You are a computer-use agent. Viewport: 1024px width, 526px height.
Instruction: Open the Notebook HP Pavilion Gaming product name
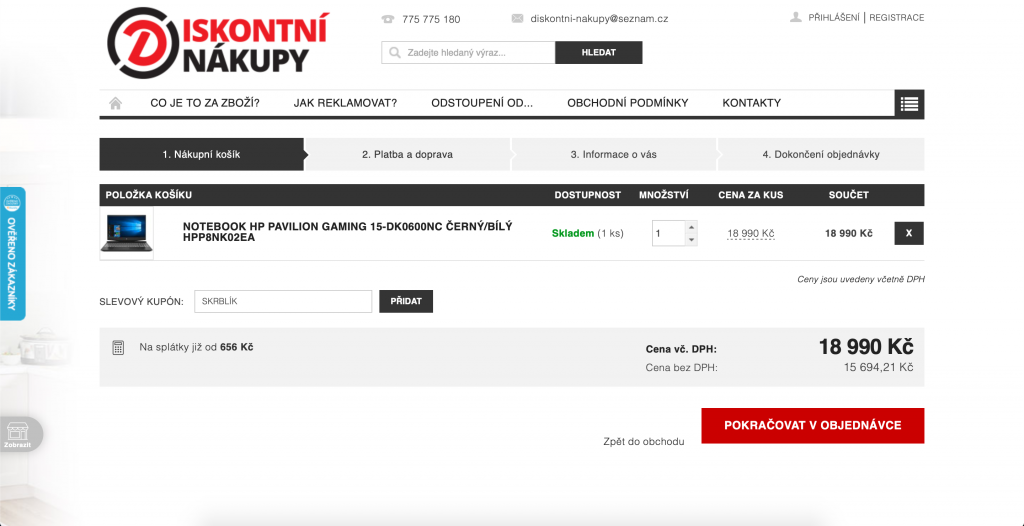coord(347,232)
